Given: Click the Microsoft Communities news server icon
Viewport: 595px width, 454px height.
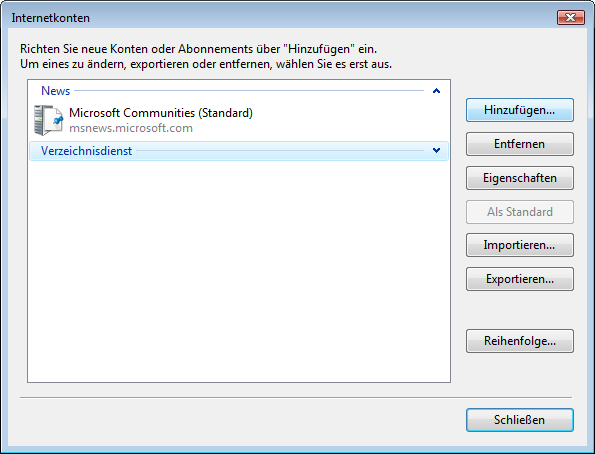Looking at the screenshot, I should coord(48,120).
